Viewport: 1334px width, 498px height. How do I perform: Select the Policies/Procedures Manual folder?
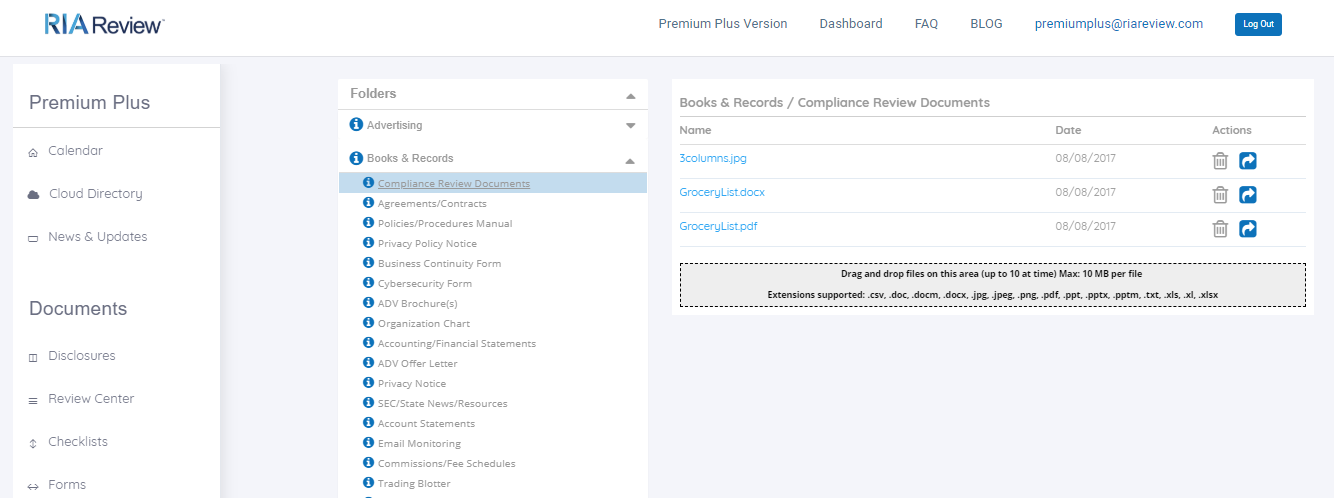pos(445,224)
